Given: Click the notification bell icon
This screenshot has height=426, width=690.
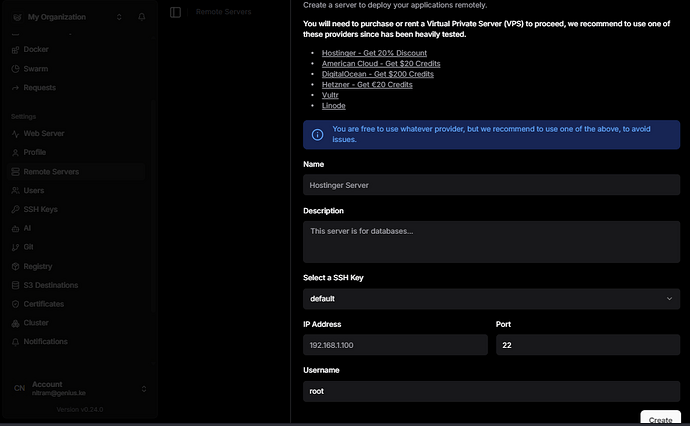Looking at the screenshot, I should coord(141,17).
